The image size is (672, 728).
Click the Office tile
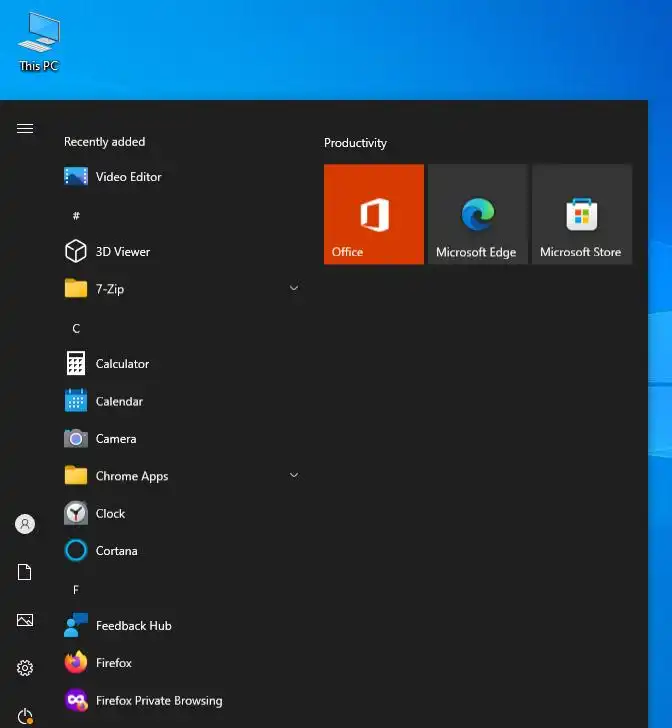click(x=374, y=214)
